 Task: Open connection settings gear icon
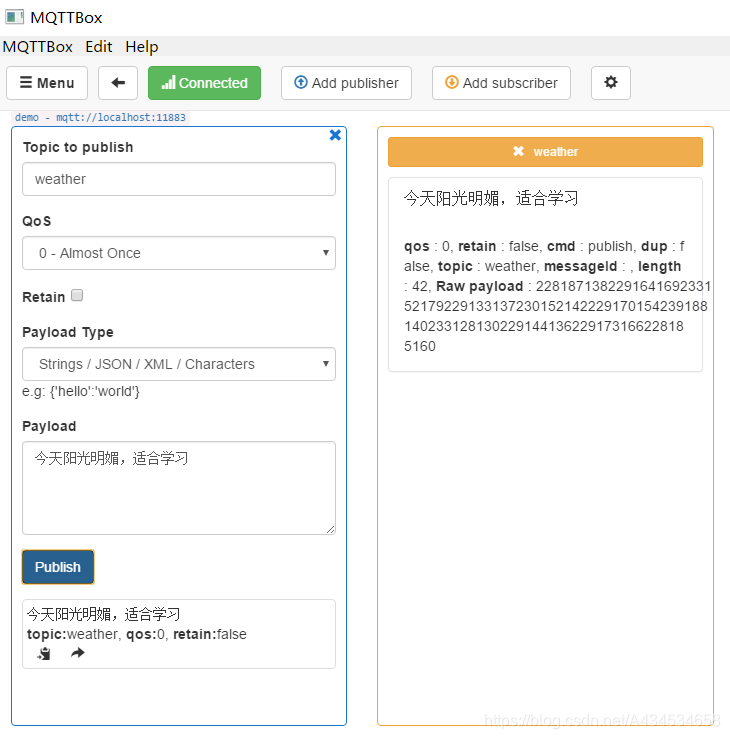tap(611, 83)
